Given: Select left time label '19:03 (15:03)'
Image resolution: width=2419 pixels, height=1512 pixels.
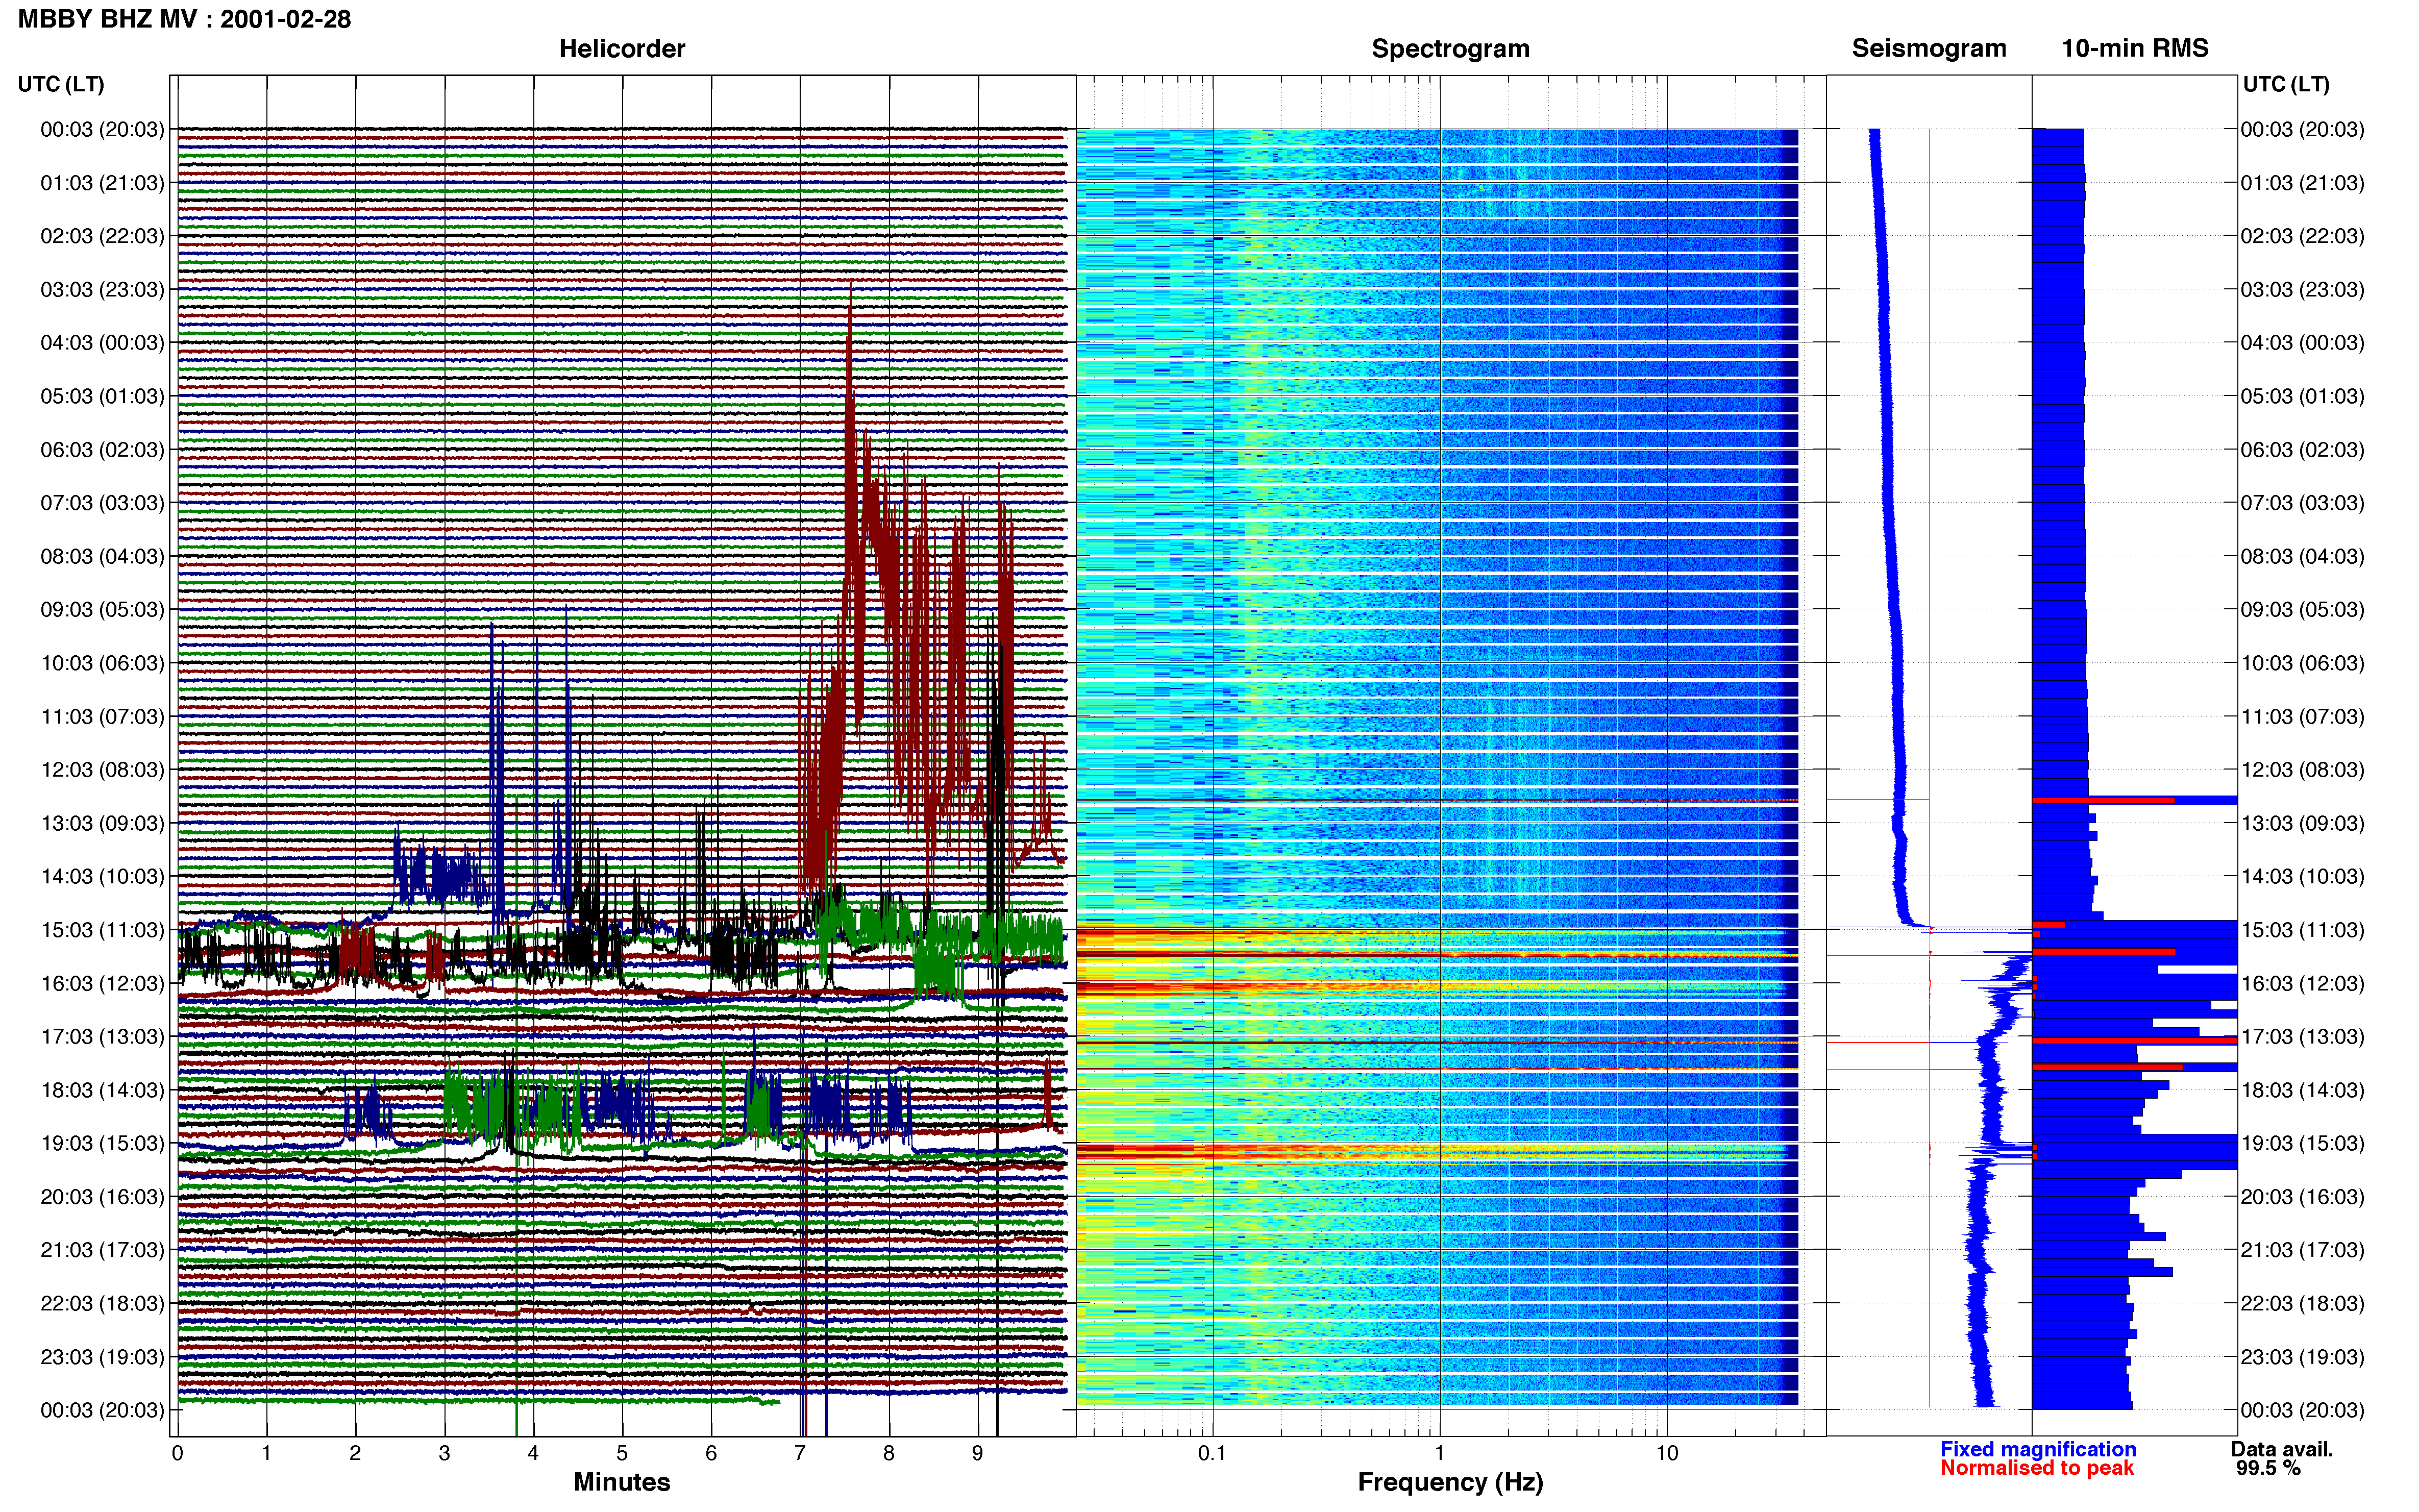Looking at the screenshot, I should 102,1143.
